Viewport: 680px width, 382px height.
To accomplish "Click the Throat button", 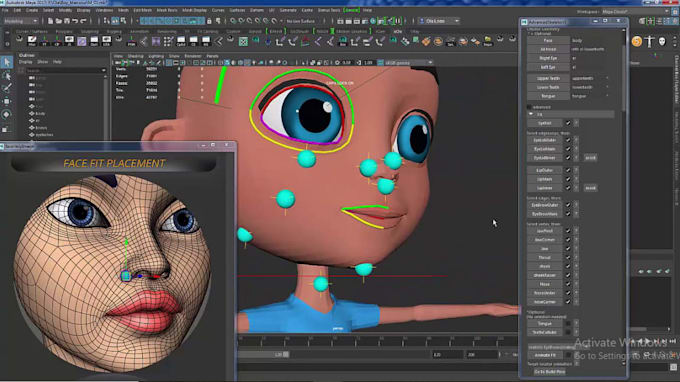I will point(544,258).
